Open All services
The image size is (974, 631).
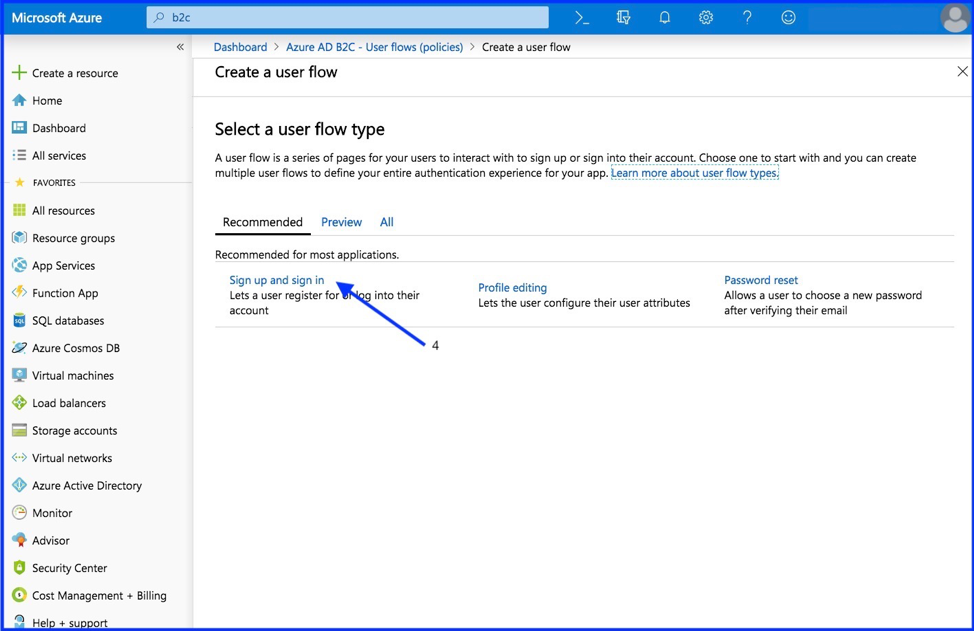click(x=59, y=155)
